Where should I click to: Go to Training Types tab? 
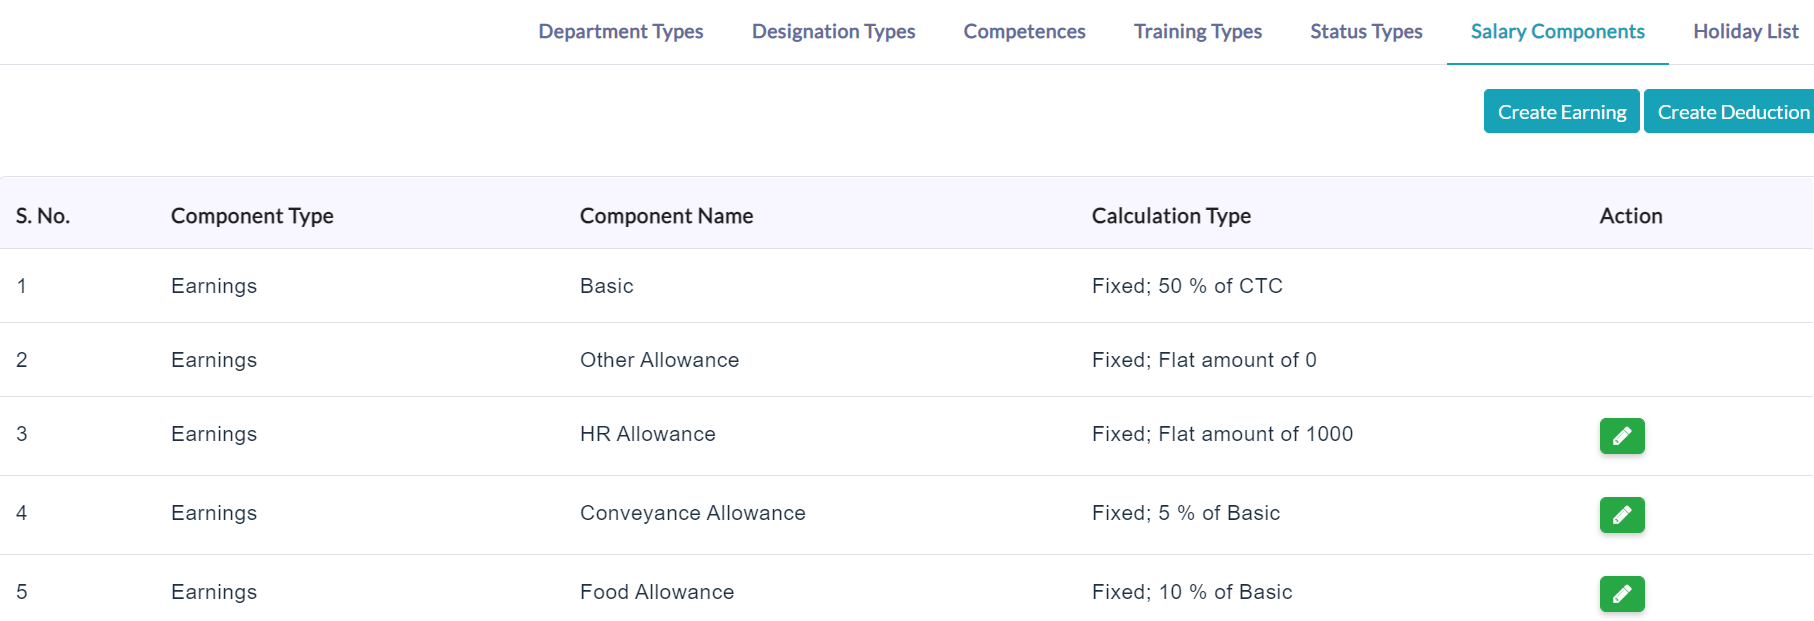pos(1198,32)
